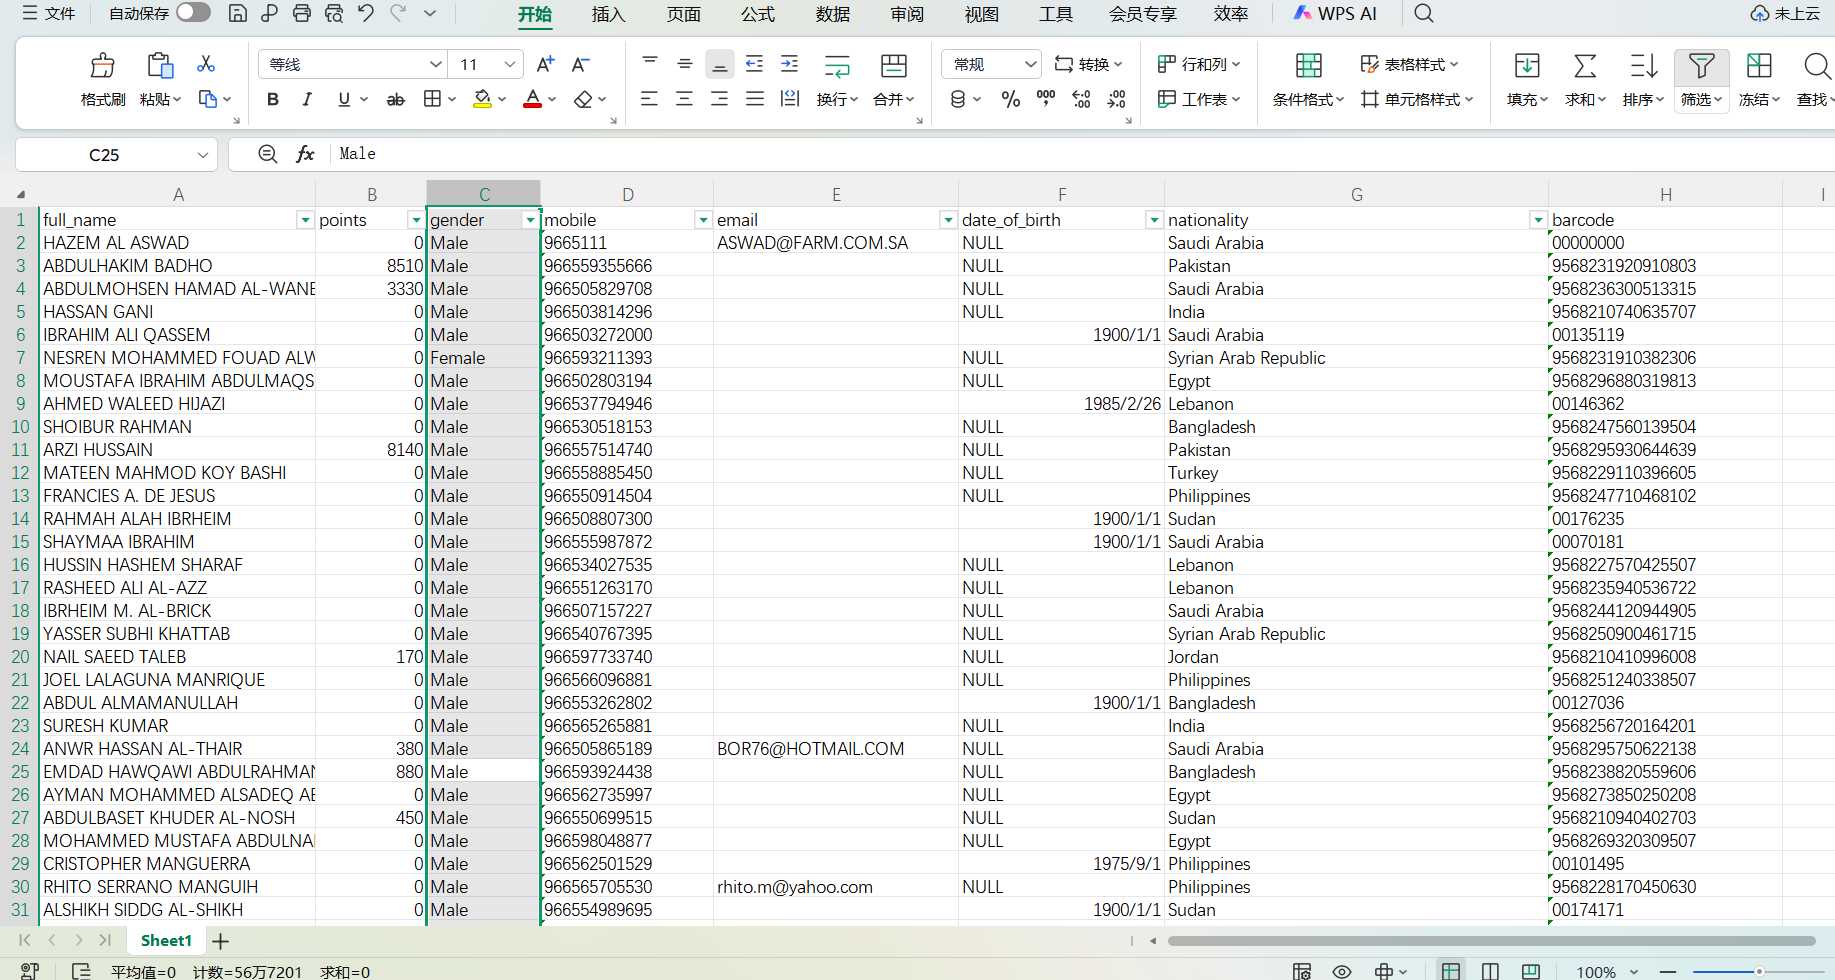The width and height of the screenshot is (1835, 980).
Task: Open the font name dropdown
Action: pyautogui.click(x=436, y=64)
